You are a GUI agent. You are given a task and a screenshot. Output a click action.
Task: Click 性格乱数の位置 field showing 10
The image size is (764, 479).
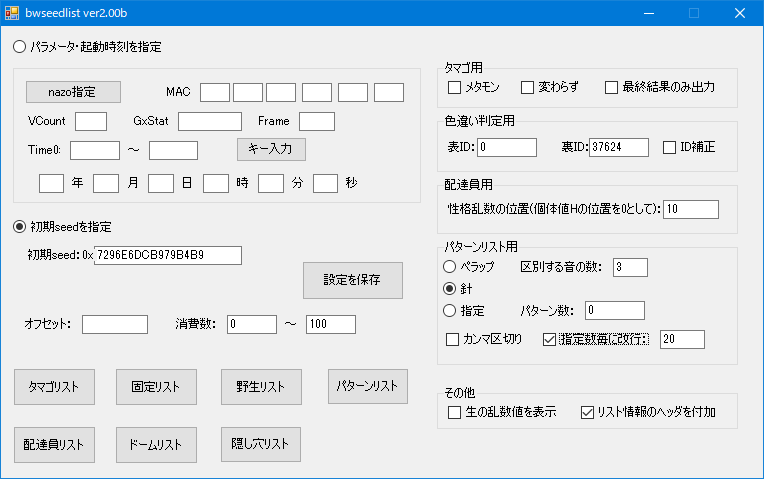tap(691, 209)
